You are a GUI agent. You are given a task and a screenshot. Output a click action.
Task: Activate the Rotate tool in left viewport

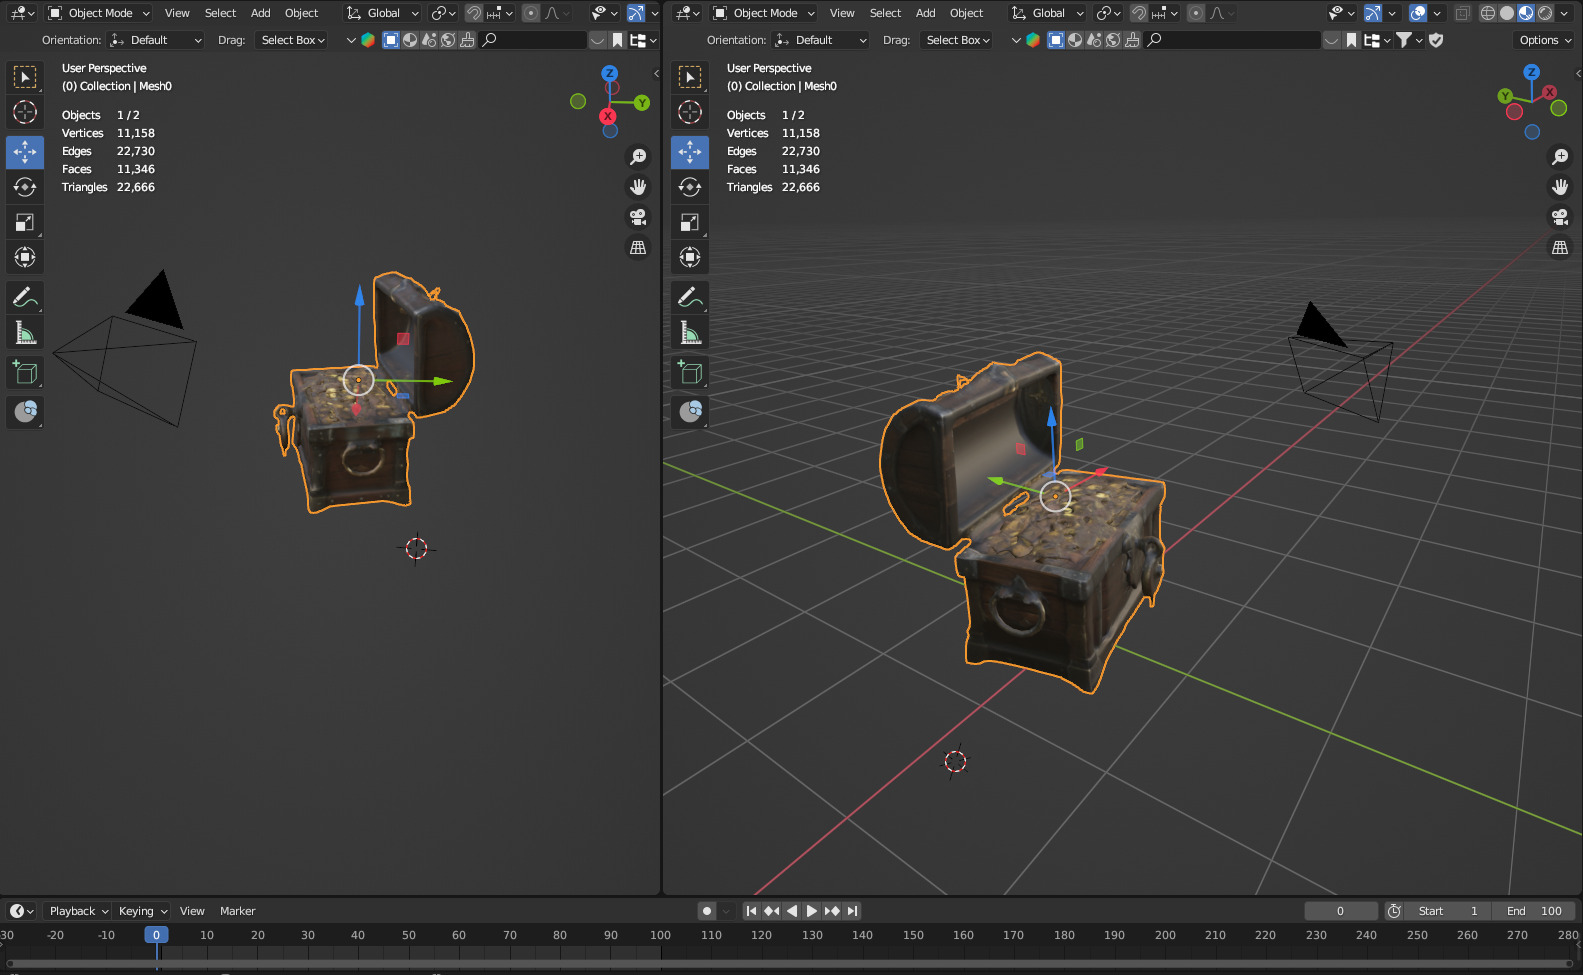pos(25,187)
